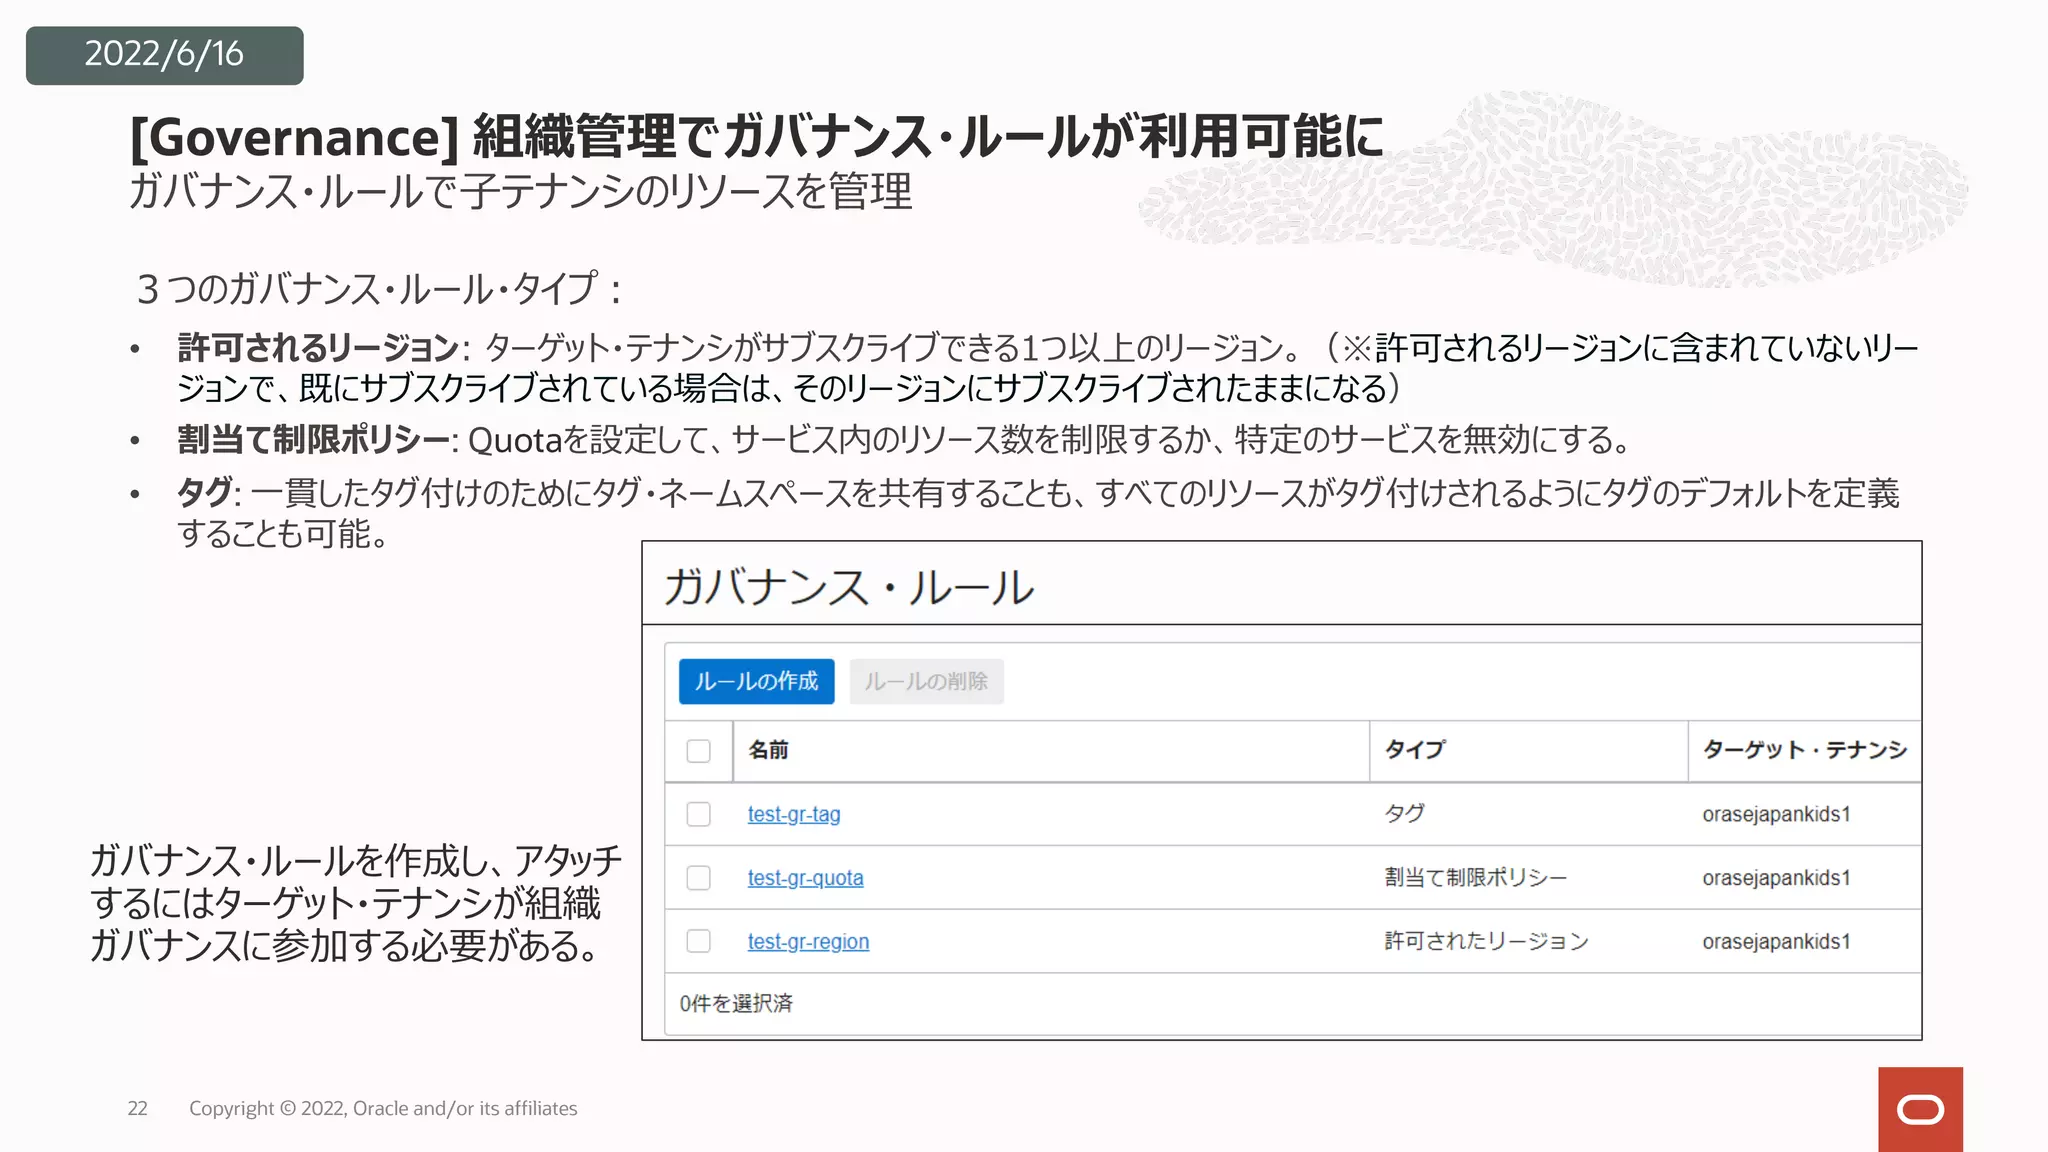Click the bold 許可されるリージョン bullet label

point(318,348)
